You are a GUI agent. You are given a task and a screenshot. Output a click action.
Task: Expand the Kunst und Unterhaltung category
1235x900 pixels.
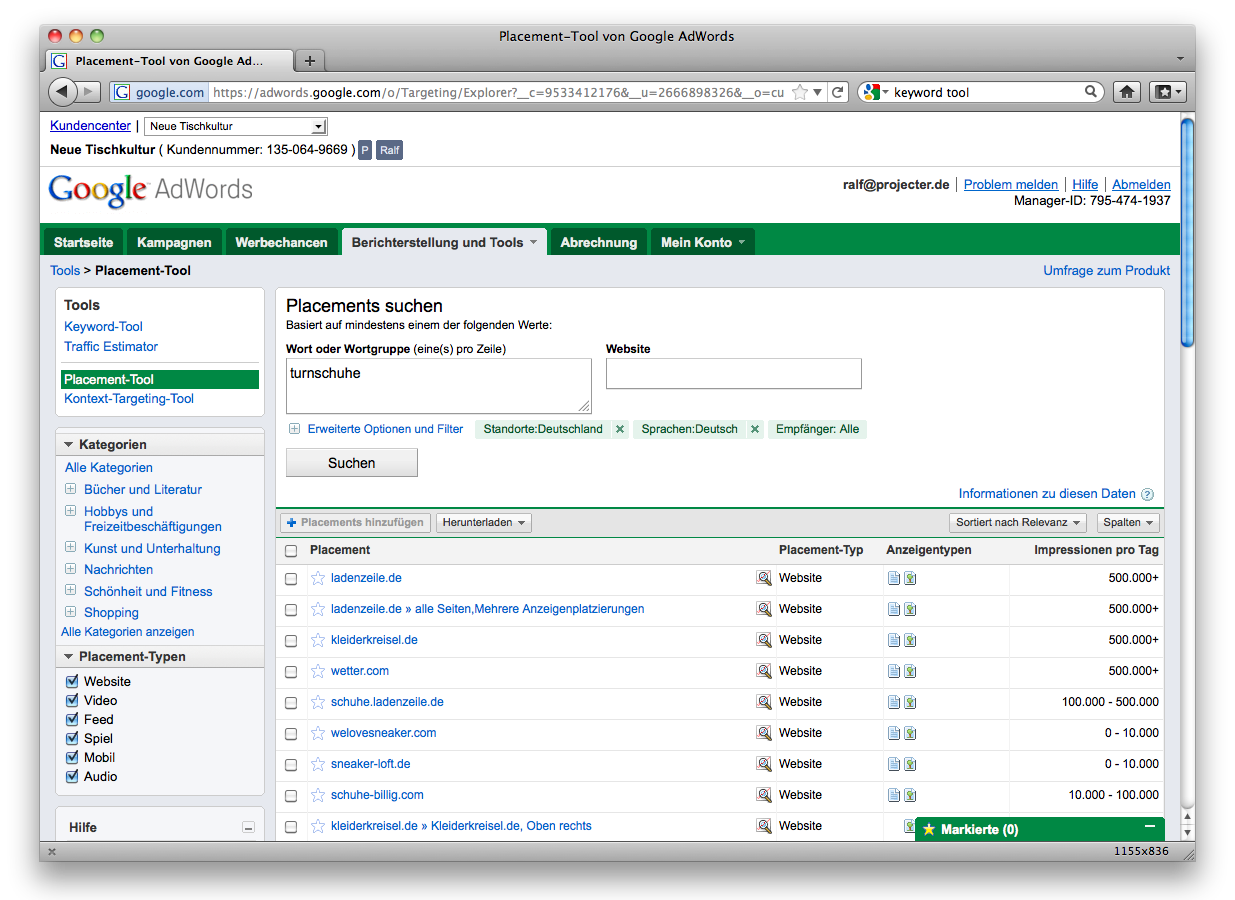coord(71,548)
